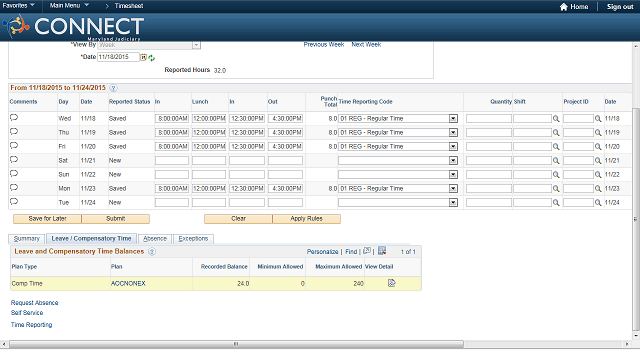Go to Previous Week
Screen dimensions: 640x360
coord(324,44)
